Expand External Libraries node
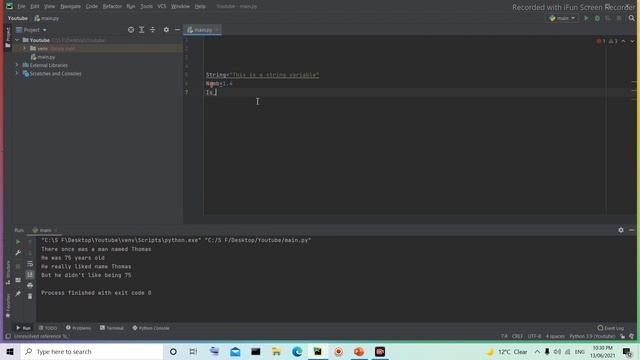This screenshot has height=360, width=640. pos(17,65)
